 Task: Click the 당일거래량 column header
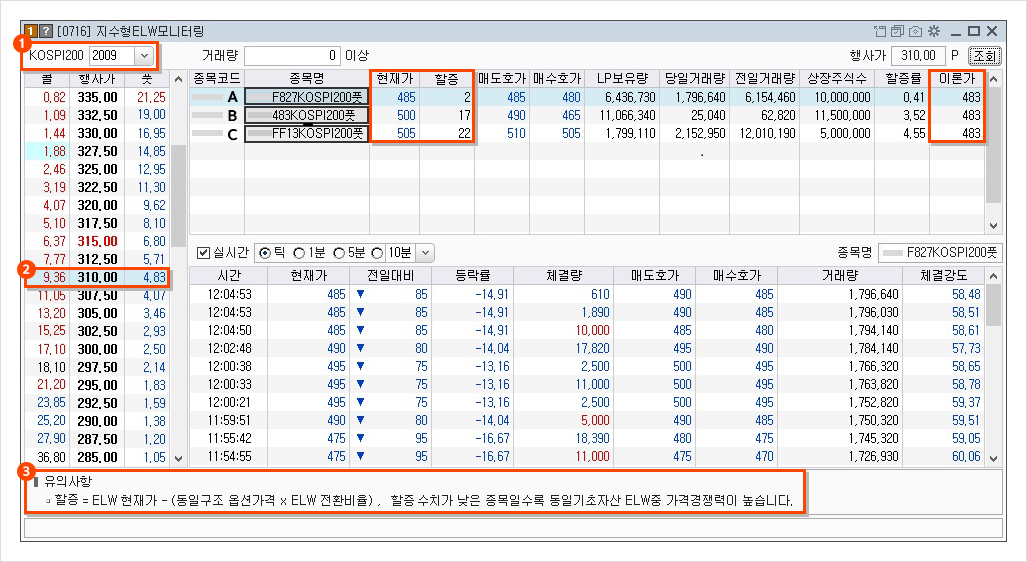694,79
